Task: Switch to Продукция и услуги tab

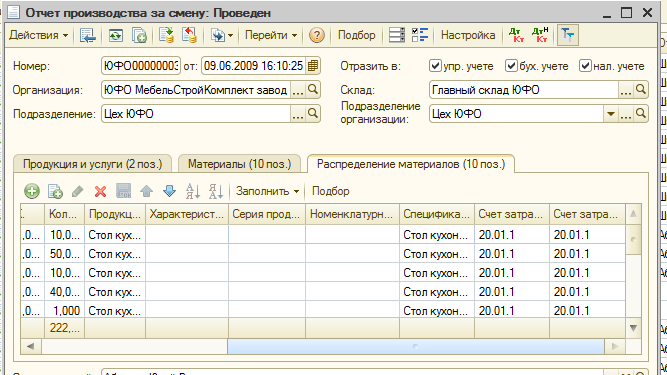Action: [x=92, y=164]
